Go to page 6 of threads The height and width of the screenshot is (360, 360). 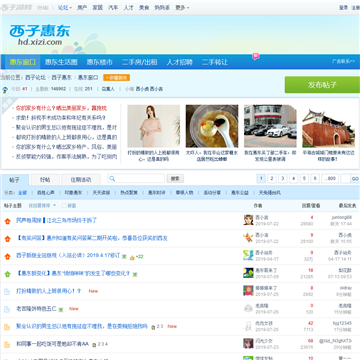pos(315,179)
